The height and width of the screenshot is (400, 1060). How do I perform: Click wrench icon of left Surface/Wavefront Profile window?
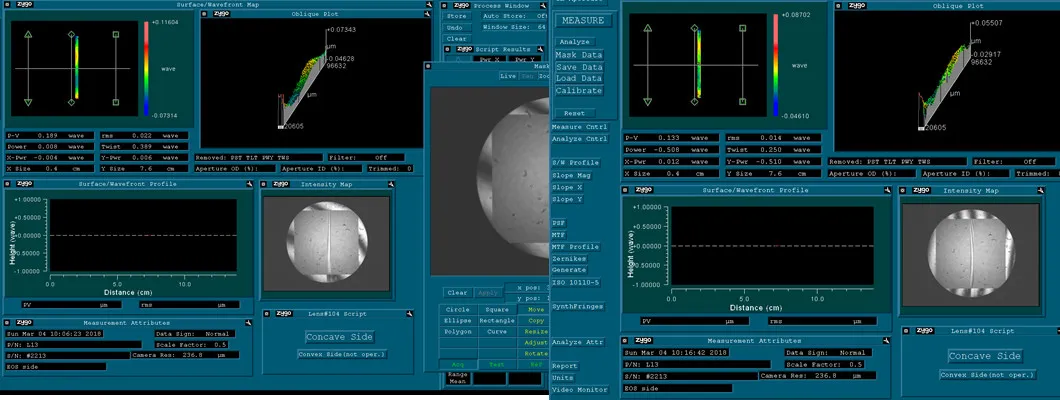[x=250, y=184]
